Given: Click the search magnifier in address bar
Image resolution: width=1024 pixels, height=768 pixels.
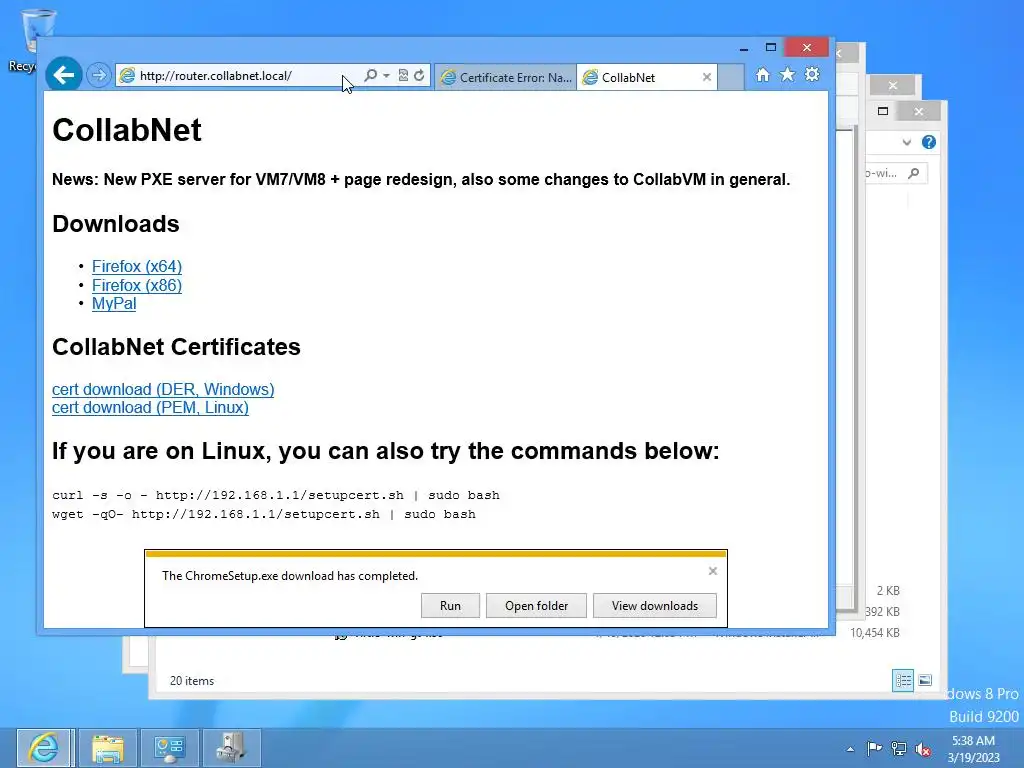Looking at the screenshot, I should click(x=370, y=75).
